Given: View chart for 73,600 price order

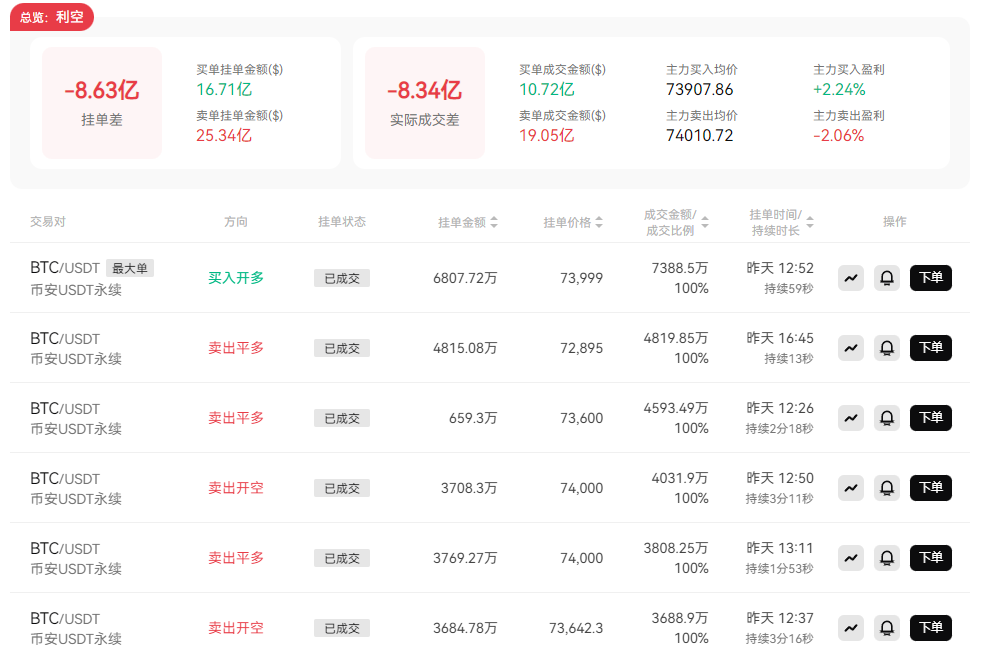Looking at the screenshot, I should coord(851,418).
